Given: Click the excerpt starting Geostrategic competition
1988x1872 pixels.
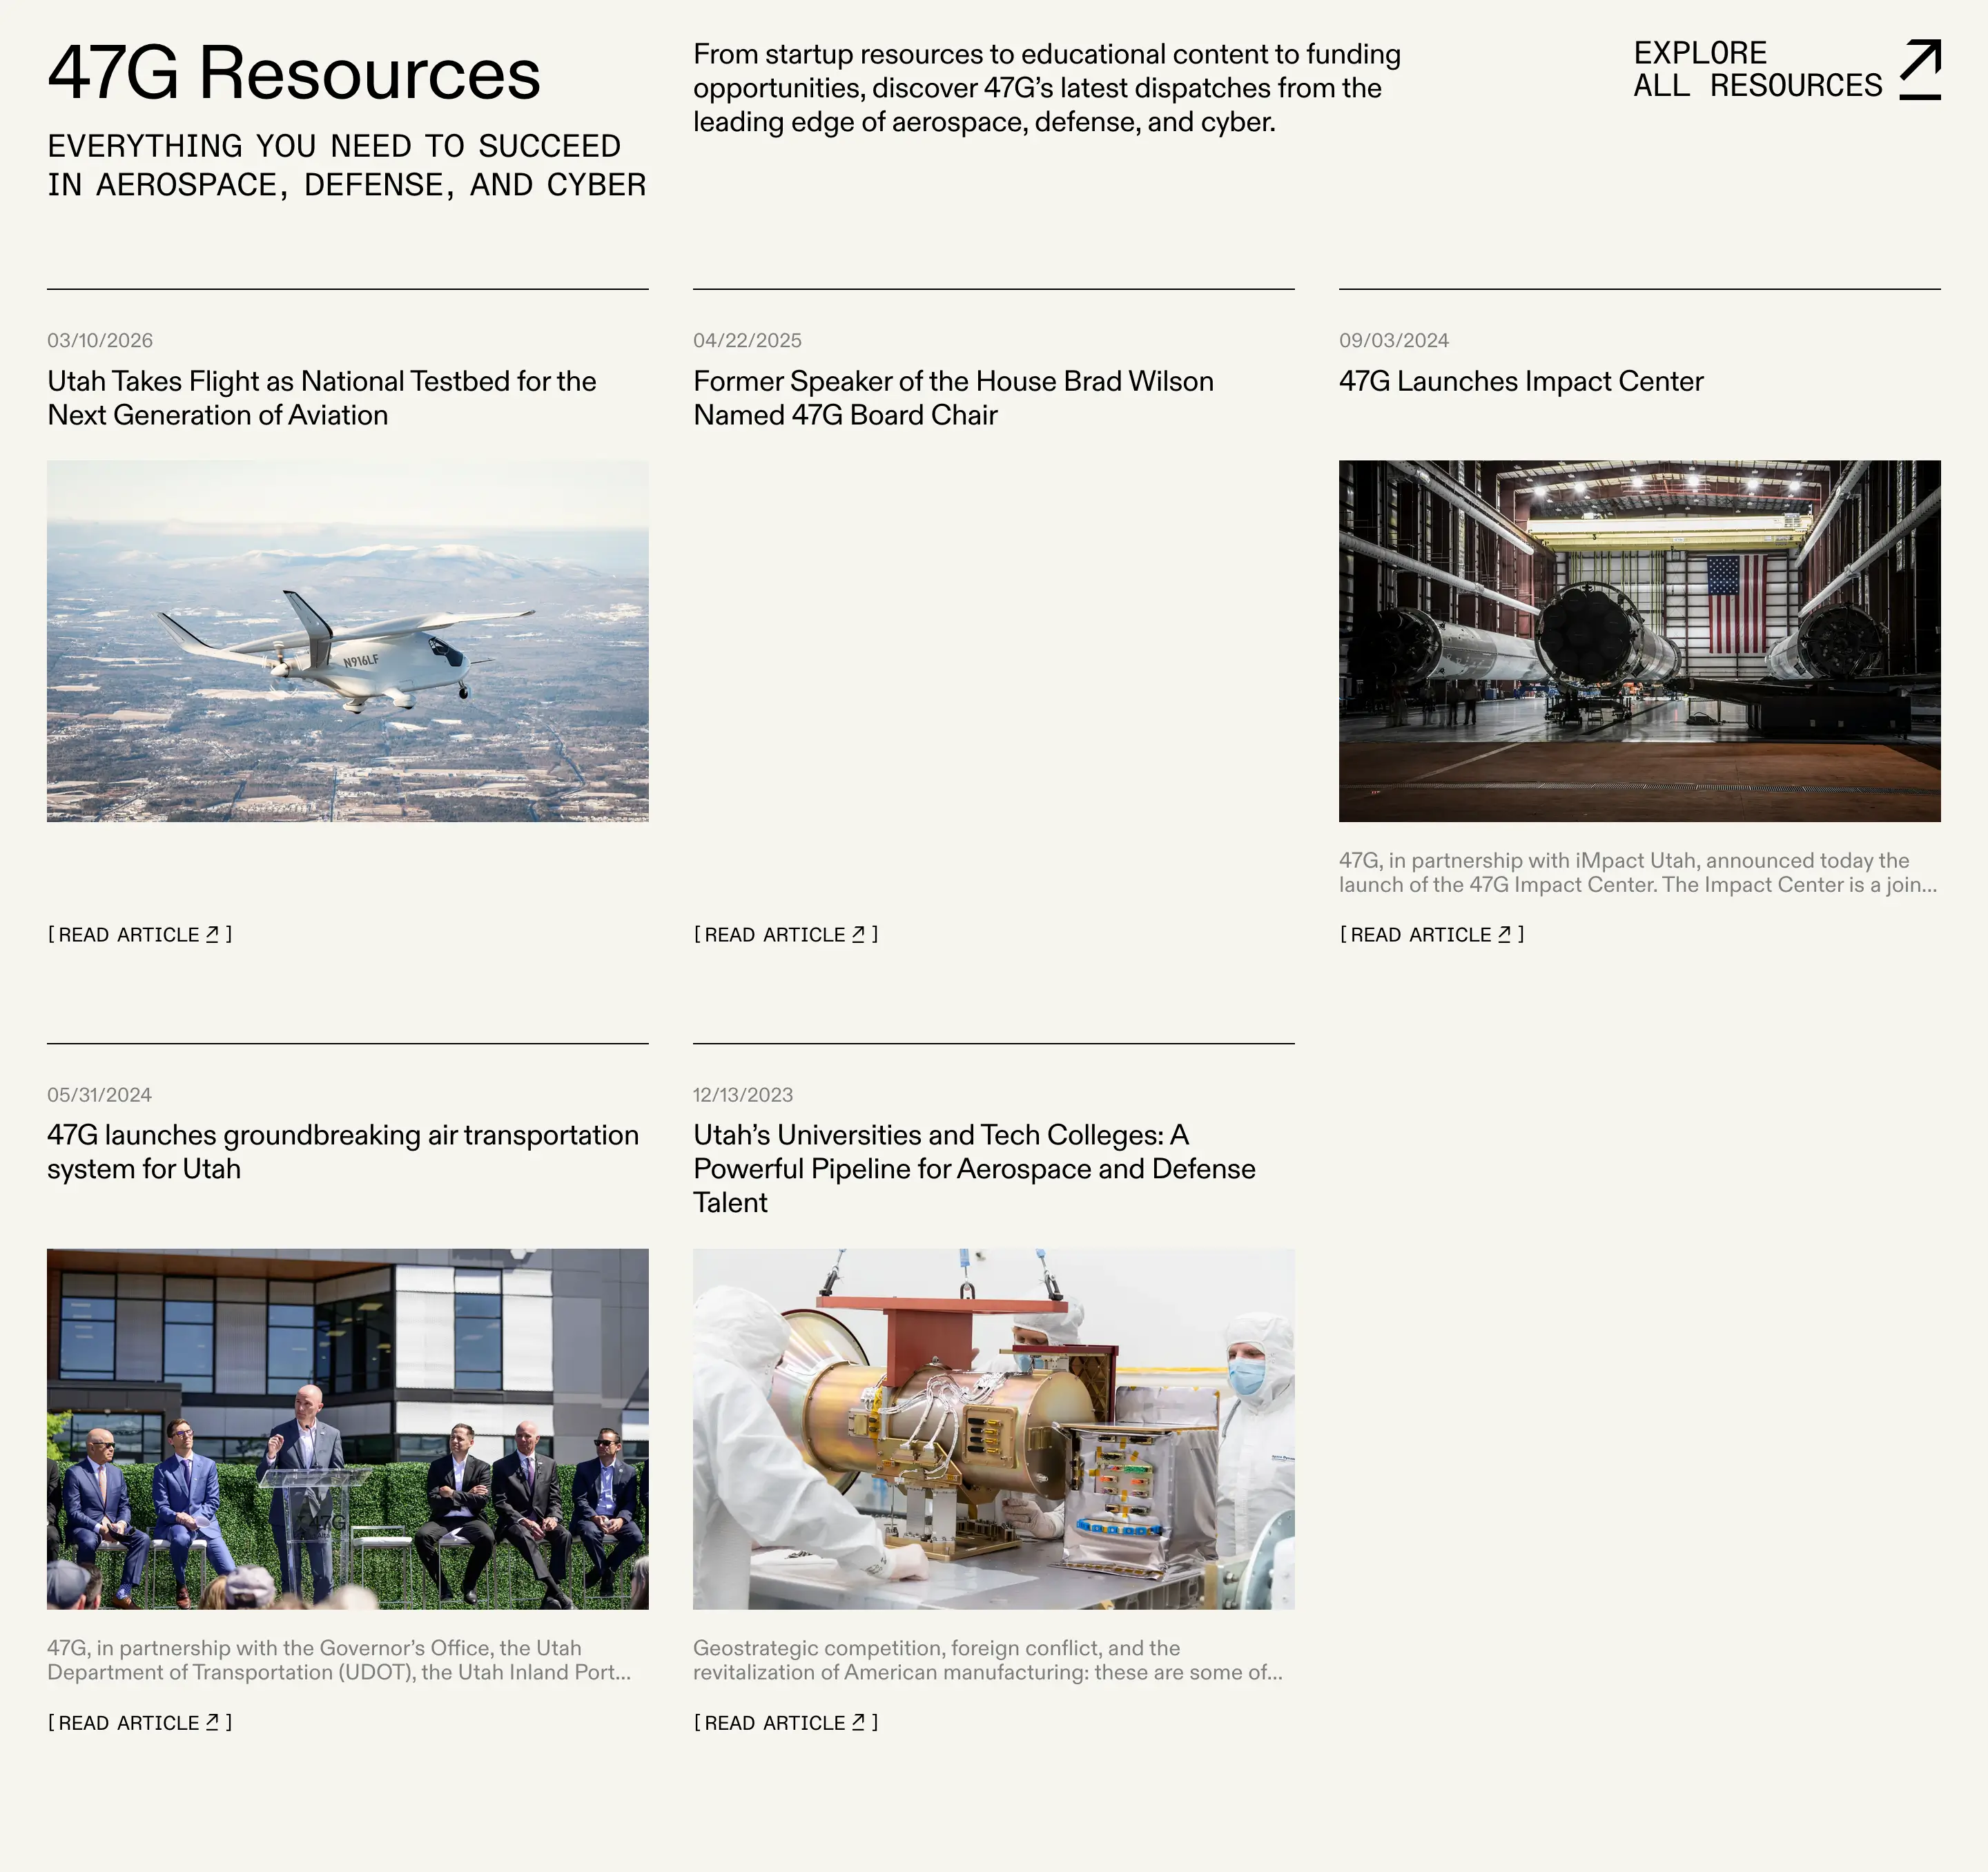Looking at the screenshot, I should click(x=988, y=1660).
